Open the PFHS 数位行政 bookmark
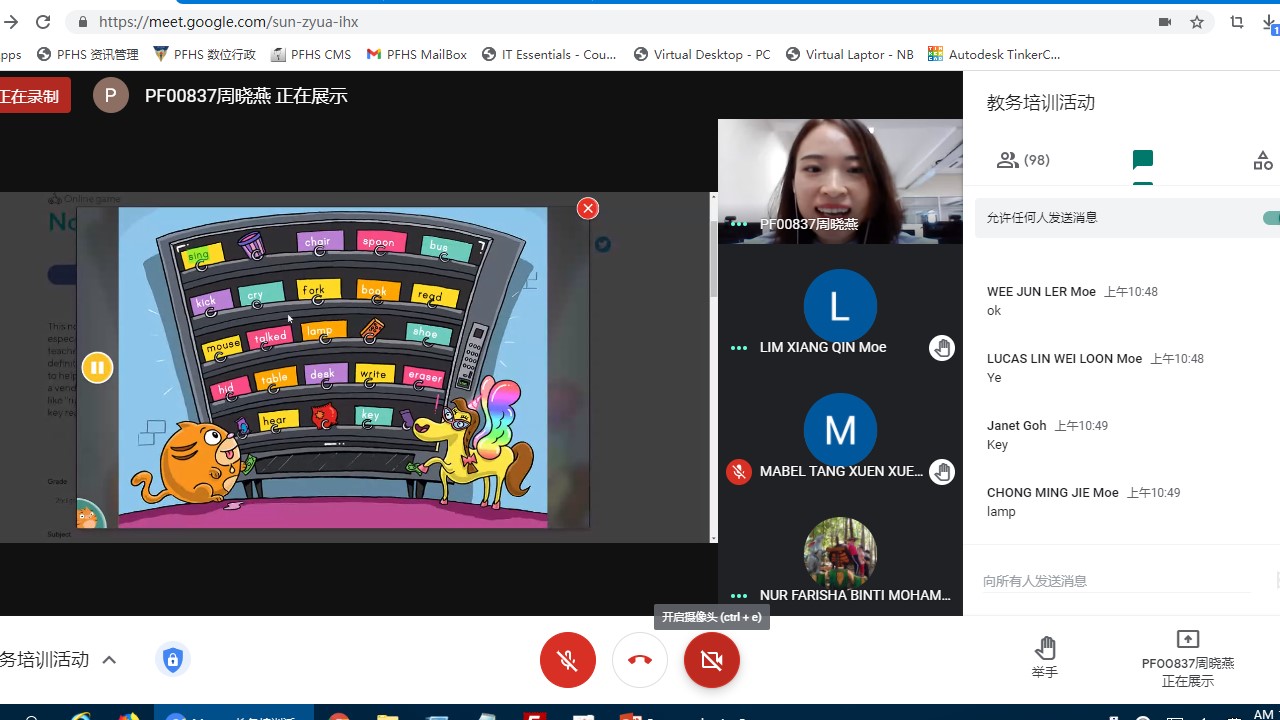 tap(204, 55)
